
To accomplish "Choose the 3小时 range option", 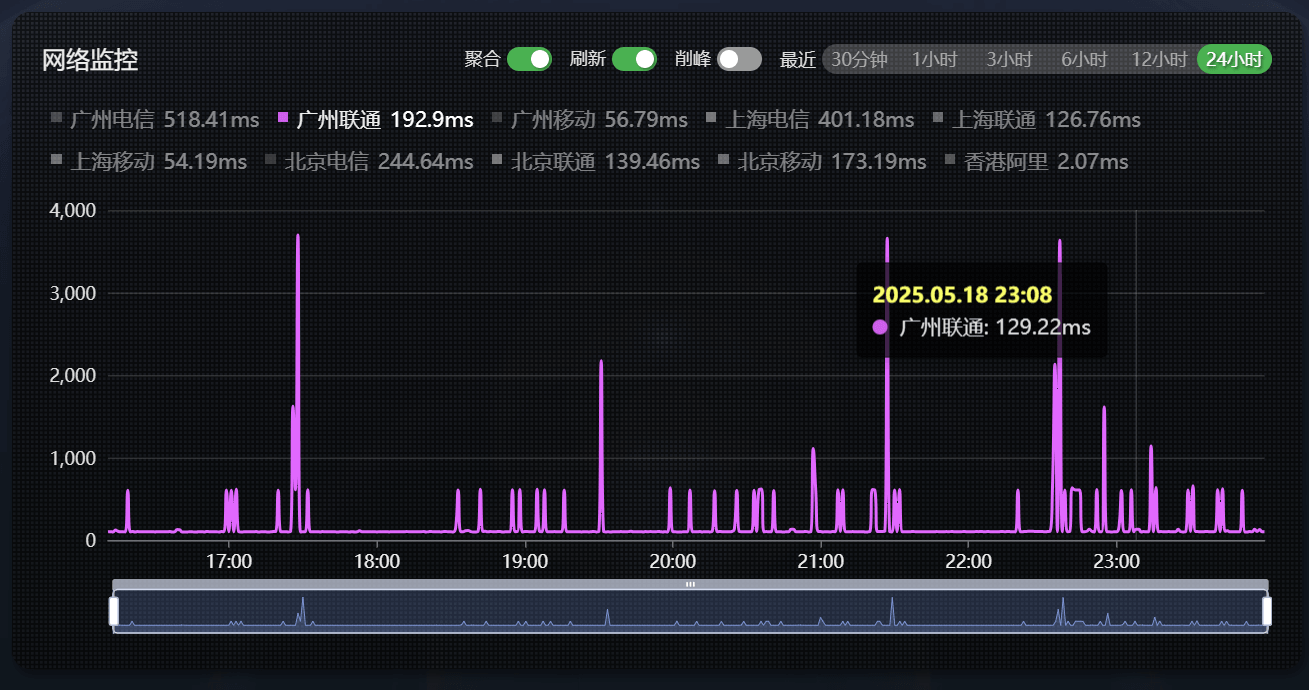I will (1009, 60).
